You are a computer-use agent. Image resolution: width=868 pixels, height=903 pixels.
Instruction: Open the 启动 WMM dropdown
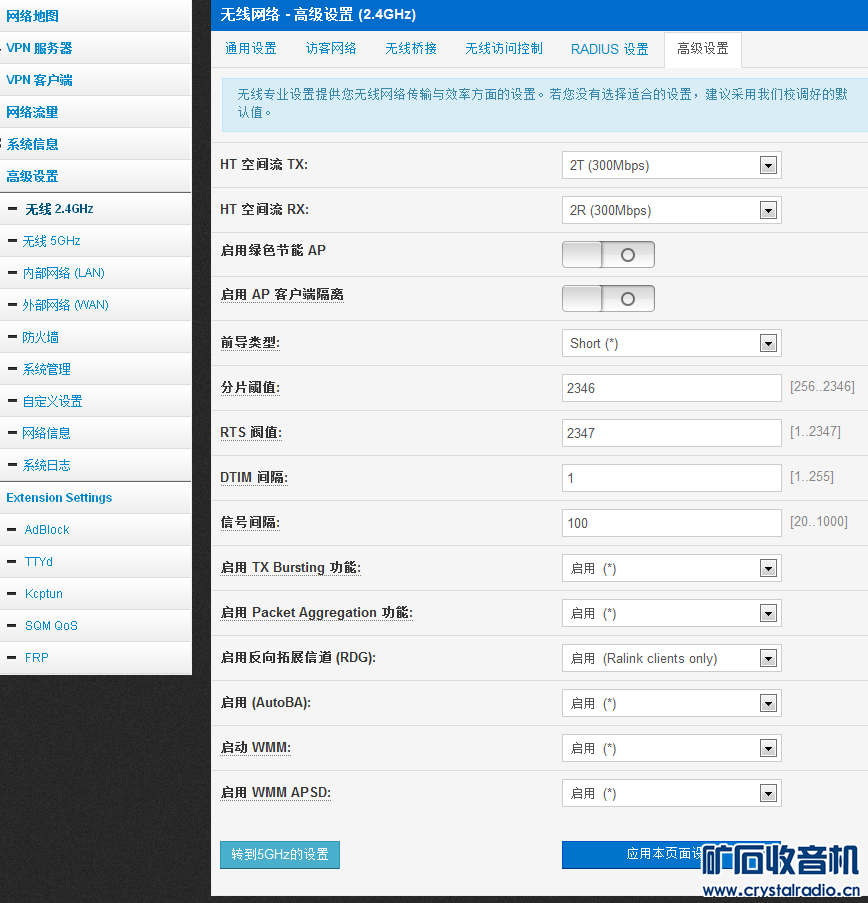(x=672, y=748)
